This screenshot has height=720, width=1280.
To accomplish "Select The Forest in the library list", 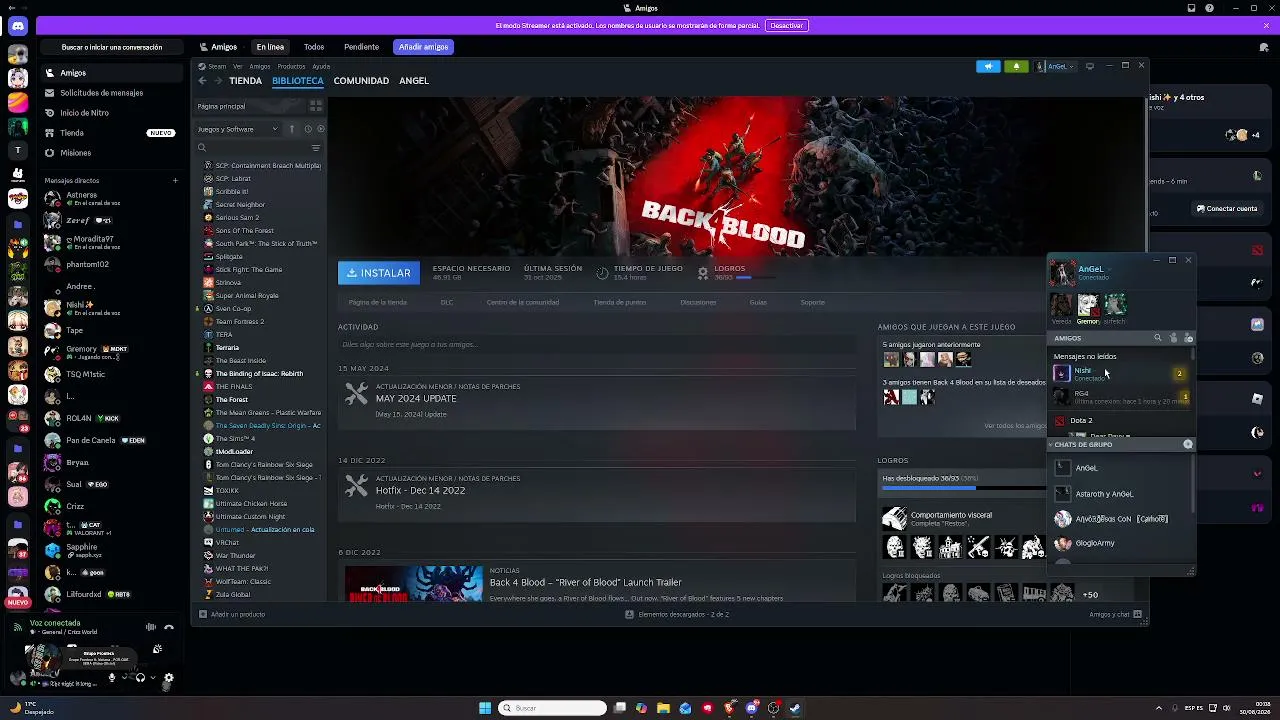I will (x=231, y=399).
